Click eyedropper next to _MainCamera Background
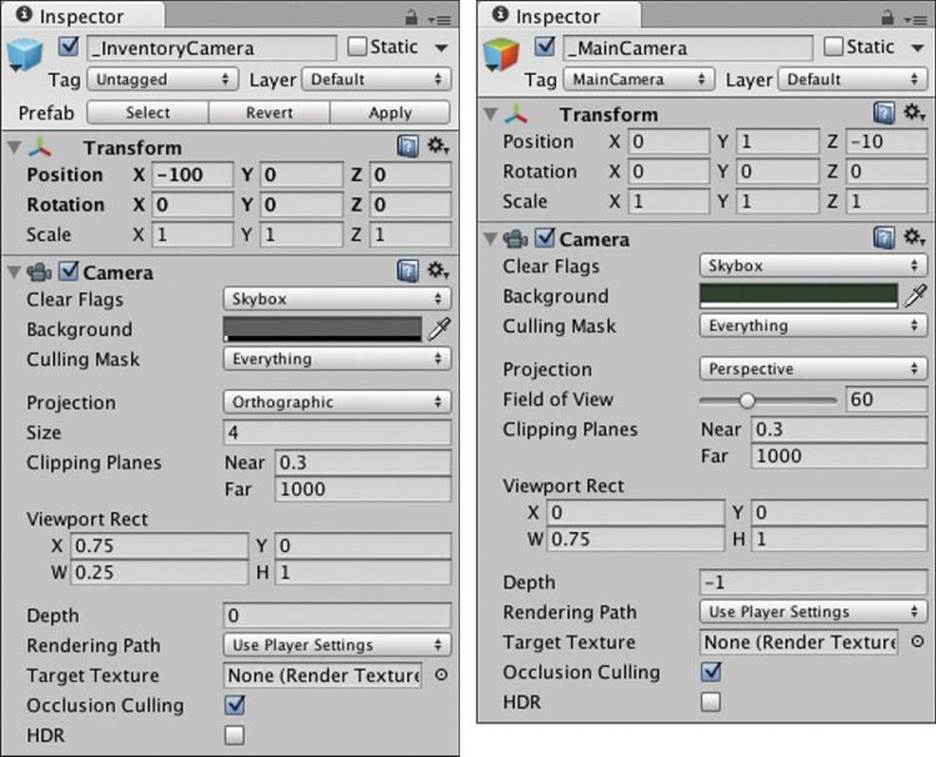936x757 pixels. pyautogui.click(x=916, y=295)
